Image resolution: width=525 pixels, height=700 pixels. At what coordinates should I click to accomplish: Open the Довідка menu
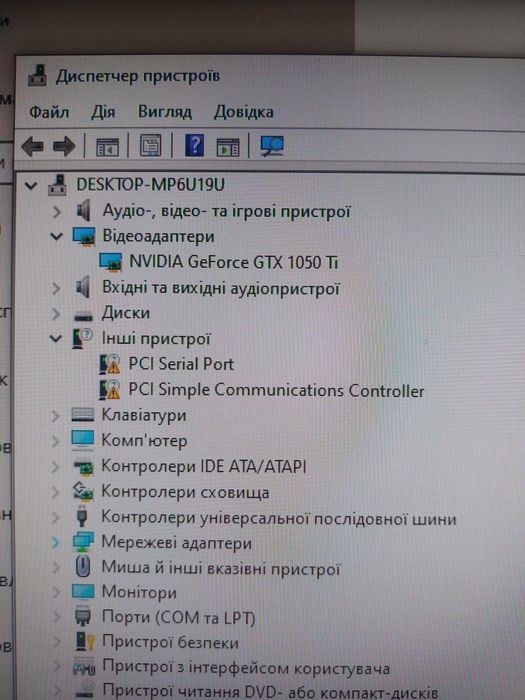tap(244, 112)
